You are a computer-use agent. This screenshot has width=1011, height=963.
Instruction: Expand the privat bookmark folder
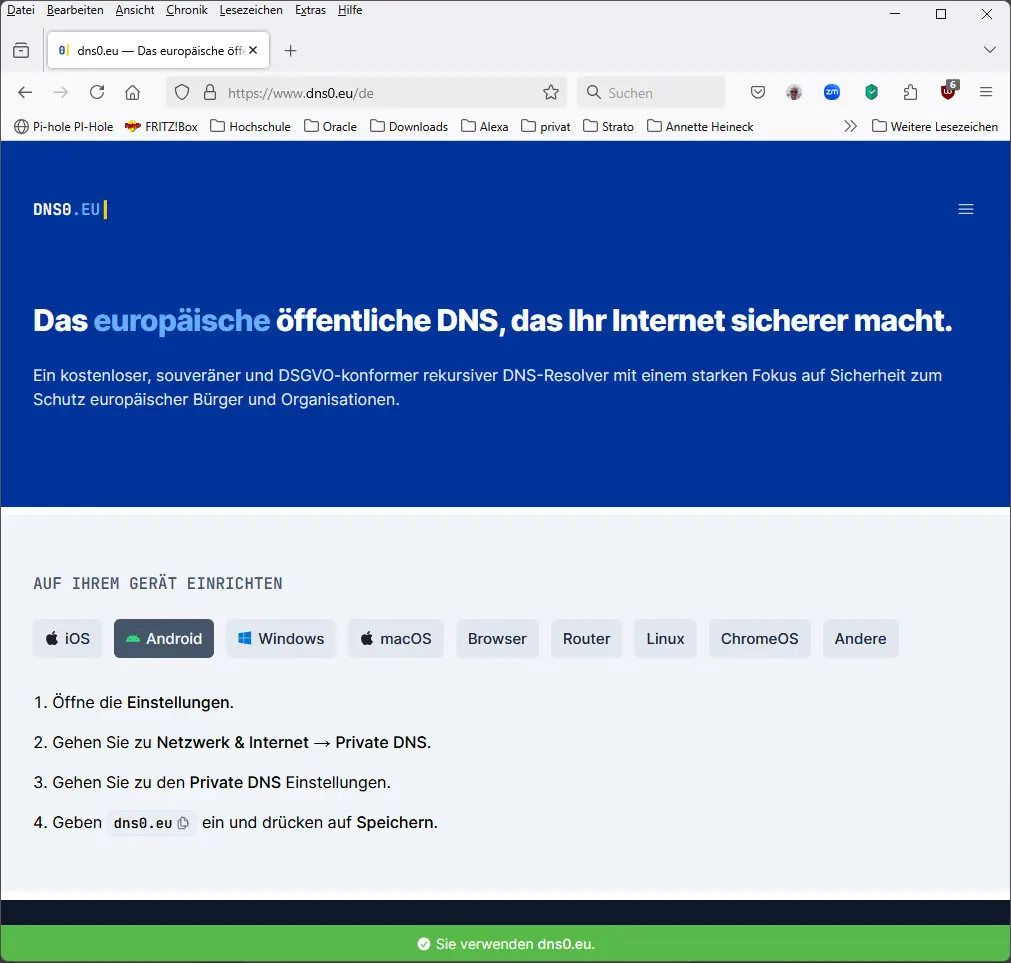pyautogui.click(x=546, y=126)
